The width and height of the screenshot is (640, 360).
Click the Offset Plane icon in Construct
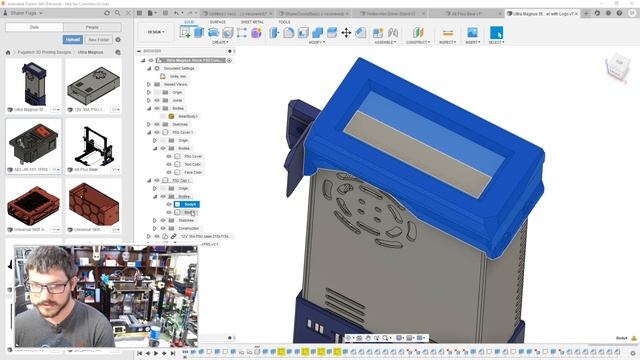click(x=418, y=33)
